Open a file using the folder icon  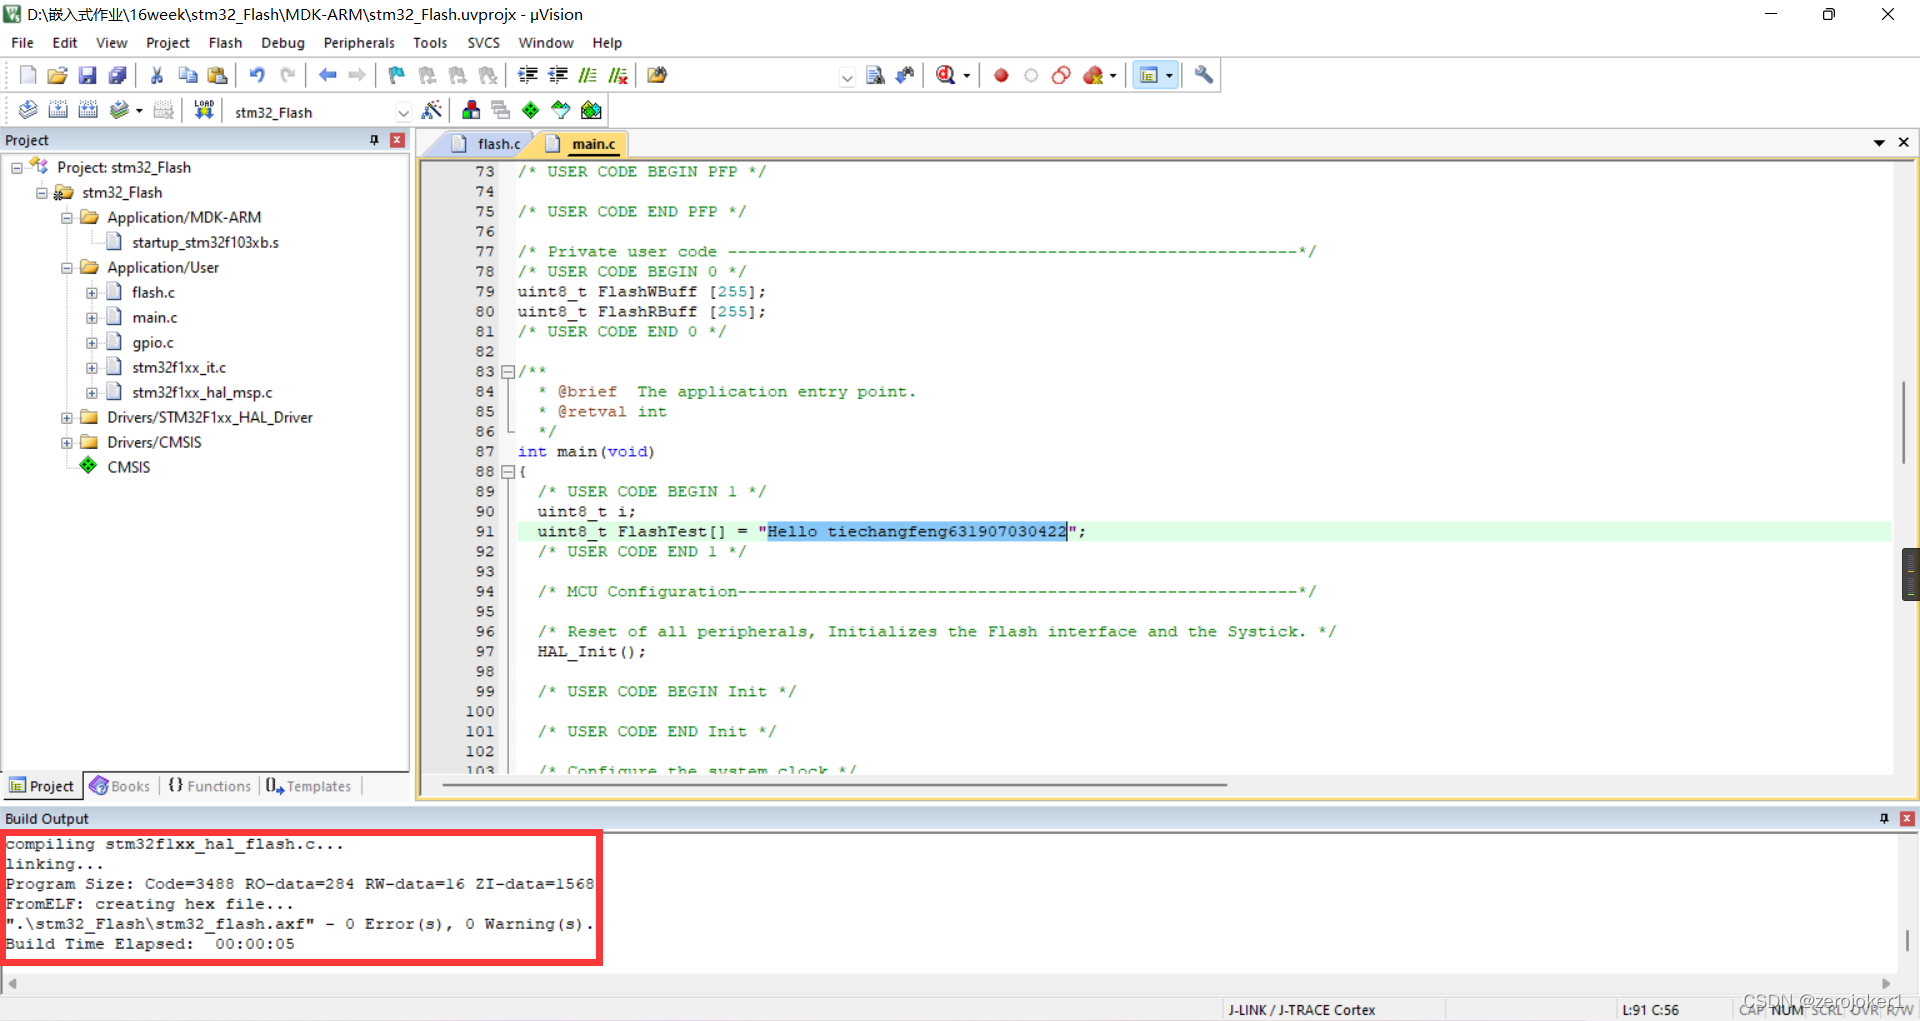[x=58, y=75]
